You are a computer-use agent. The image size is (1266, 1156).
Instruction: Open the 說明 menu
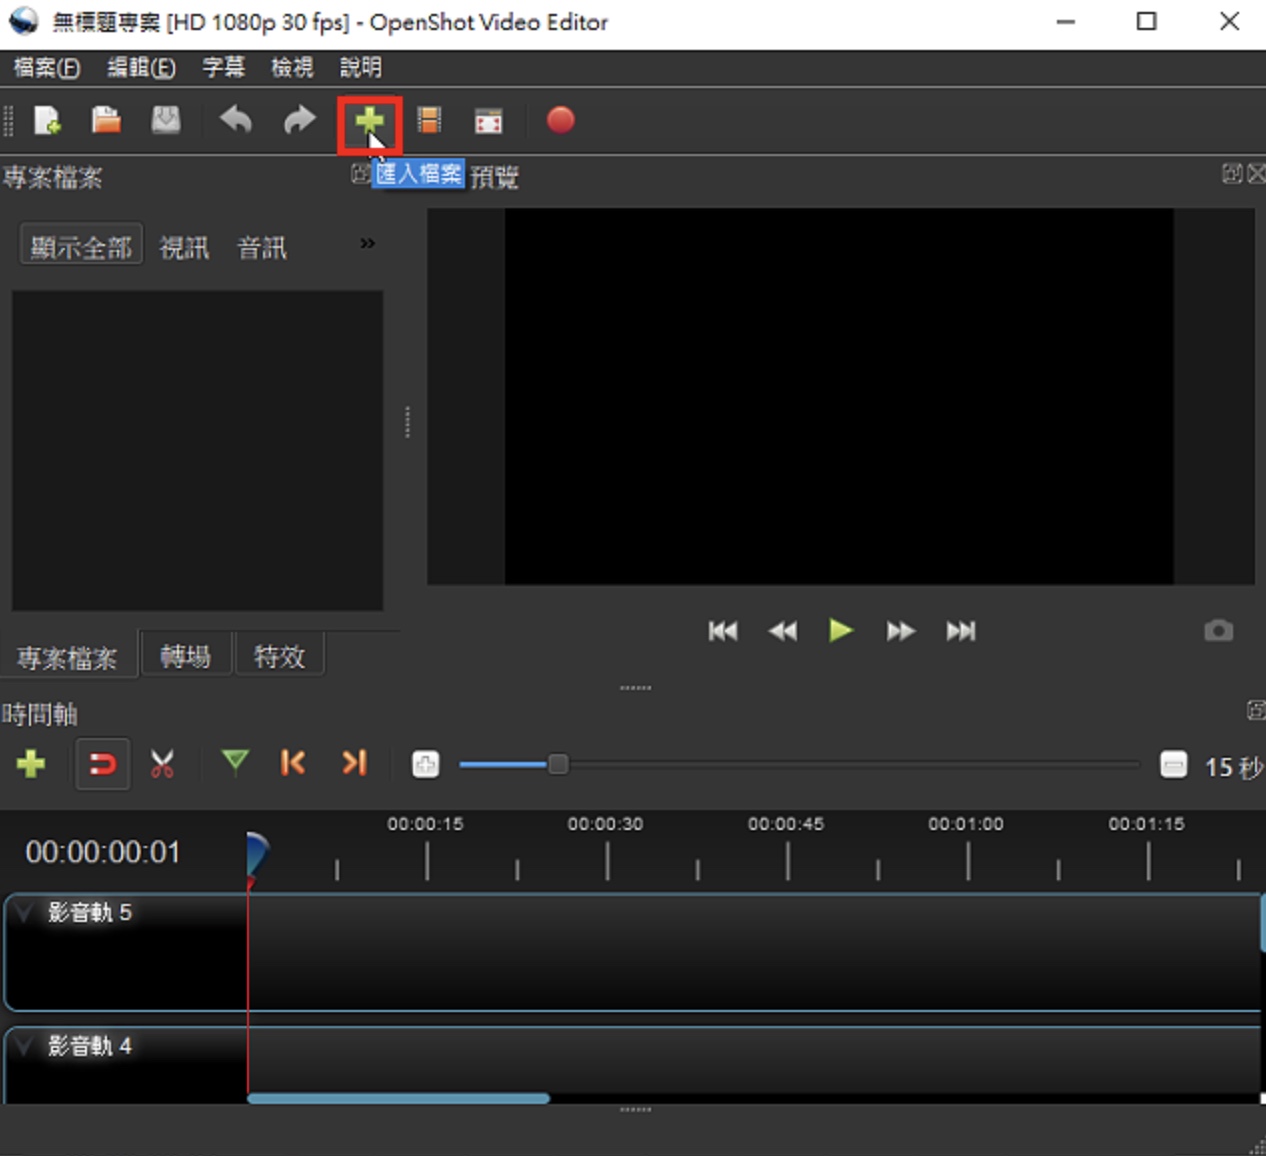360,67
